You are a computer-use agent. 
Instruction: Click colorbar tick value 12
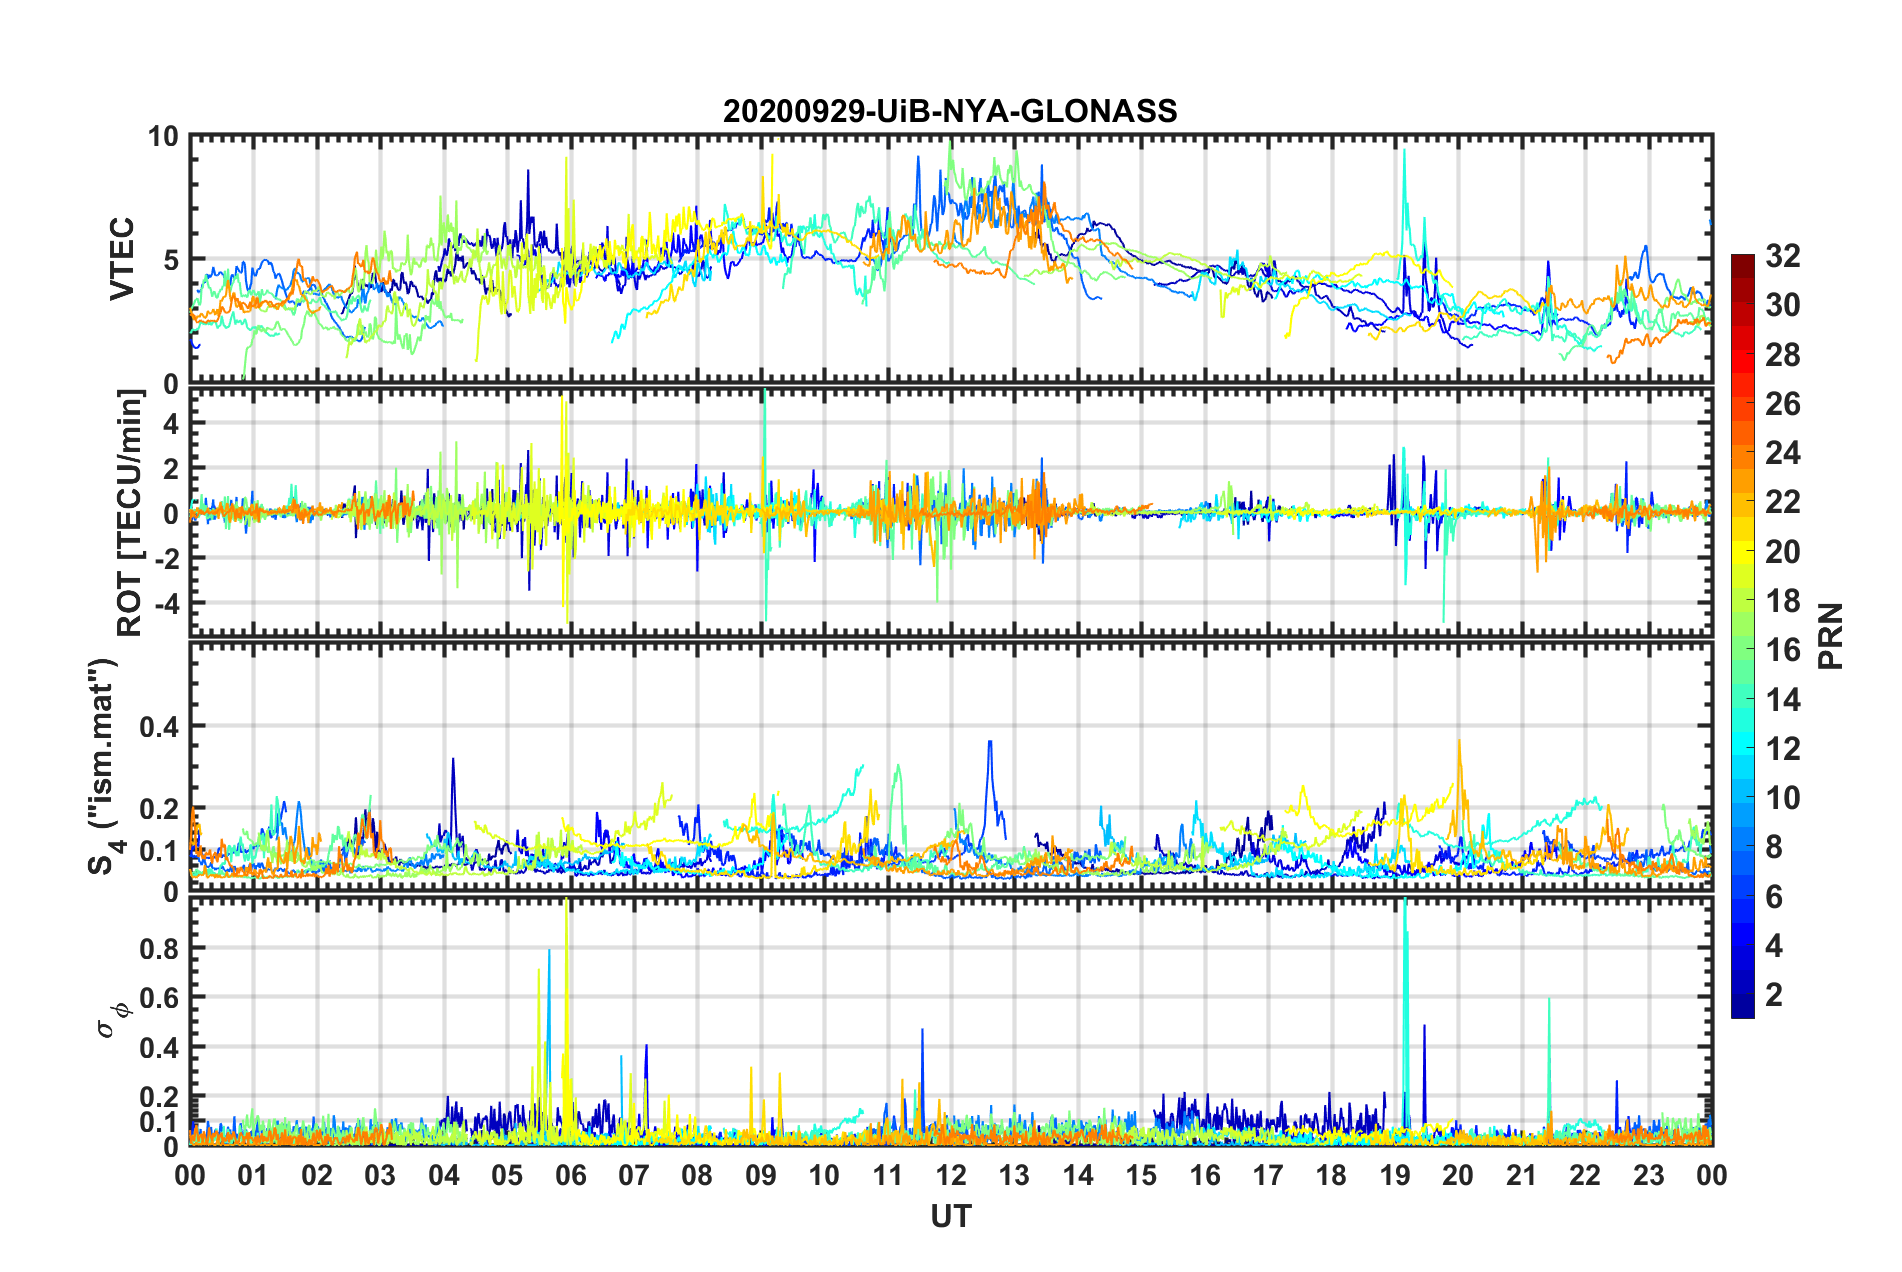point(1782,748)
